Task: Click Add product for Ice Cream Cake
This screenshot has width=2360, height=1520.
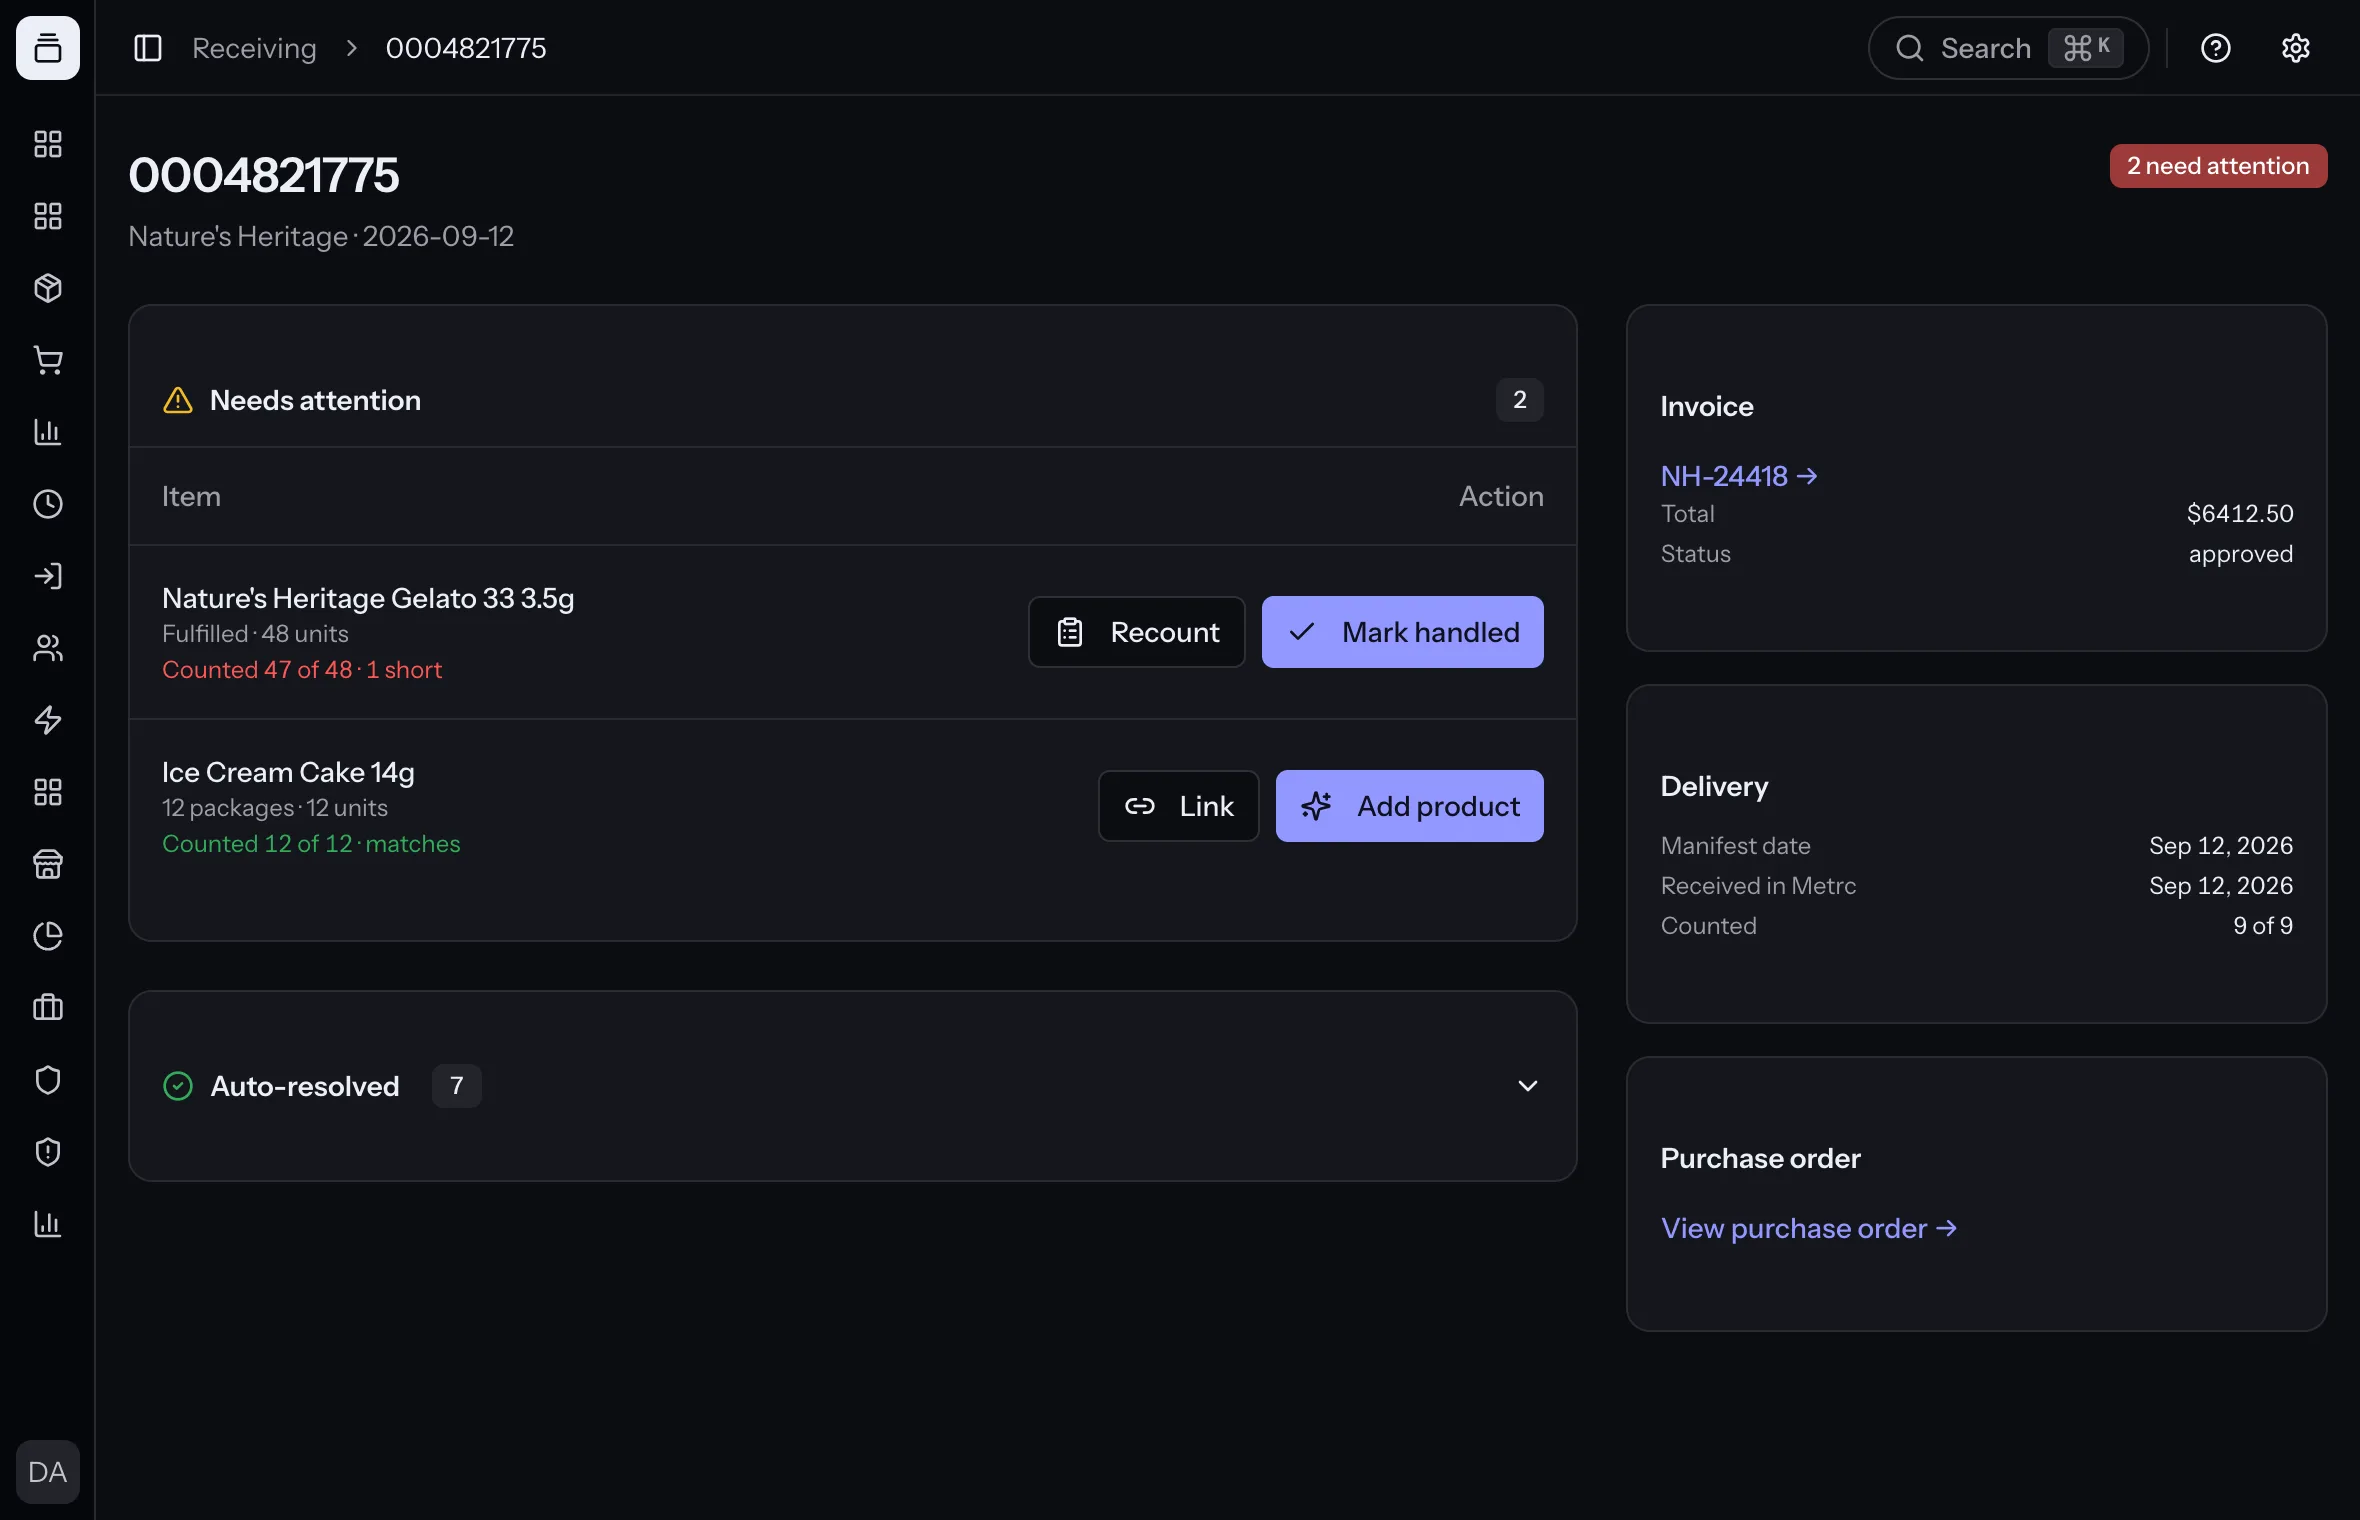Action: 1410,806
